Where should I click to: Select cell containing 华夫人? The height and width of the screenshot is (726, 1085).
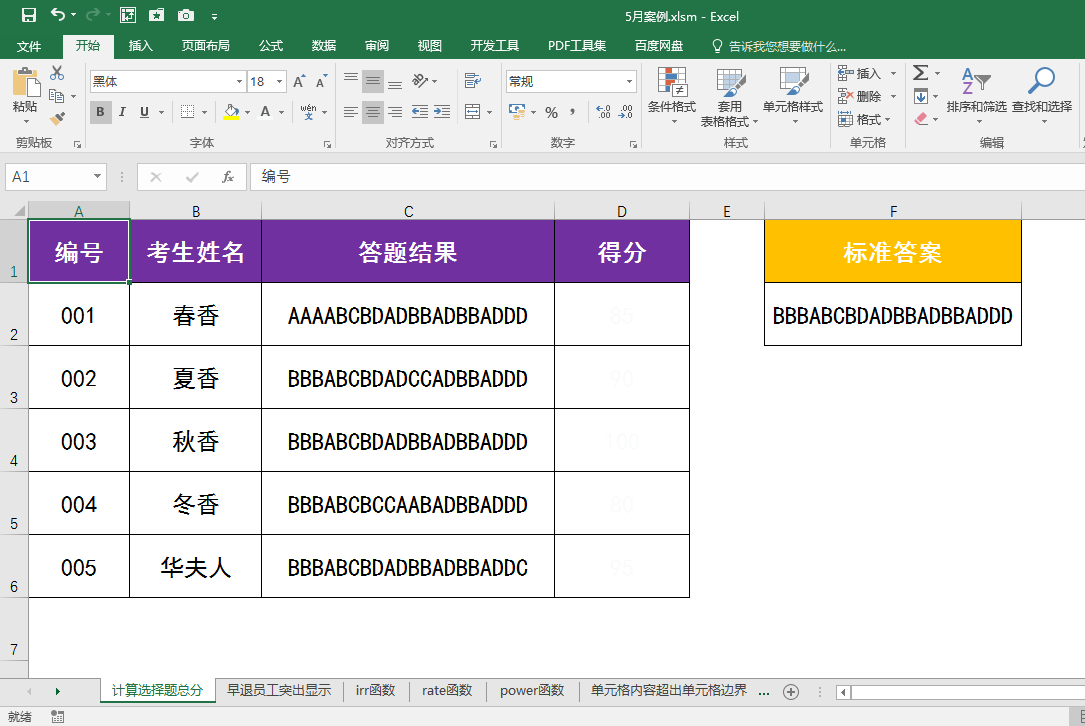pyautogui.click(x=196, y=567)
